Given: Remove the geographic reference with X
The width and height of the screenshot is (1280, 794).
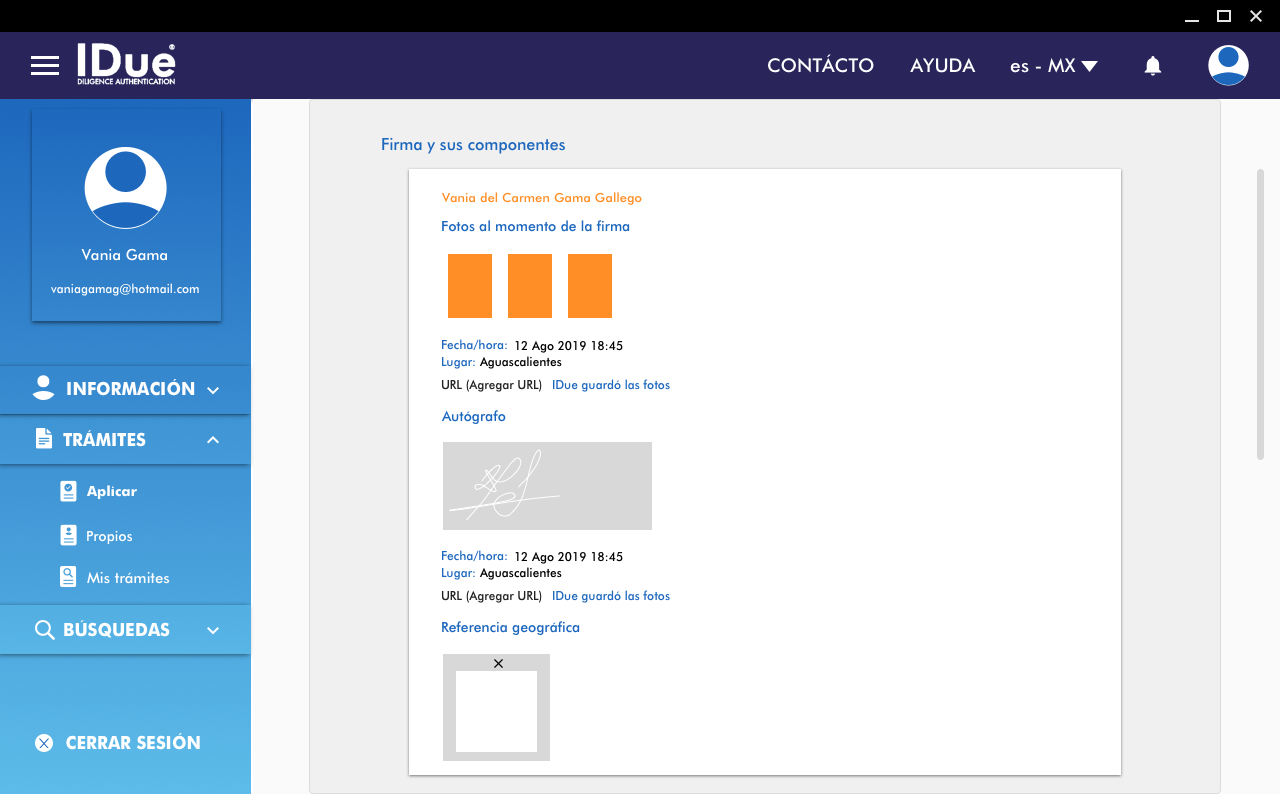Looking at the screenshot, I should point(498,664).
